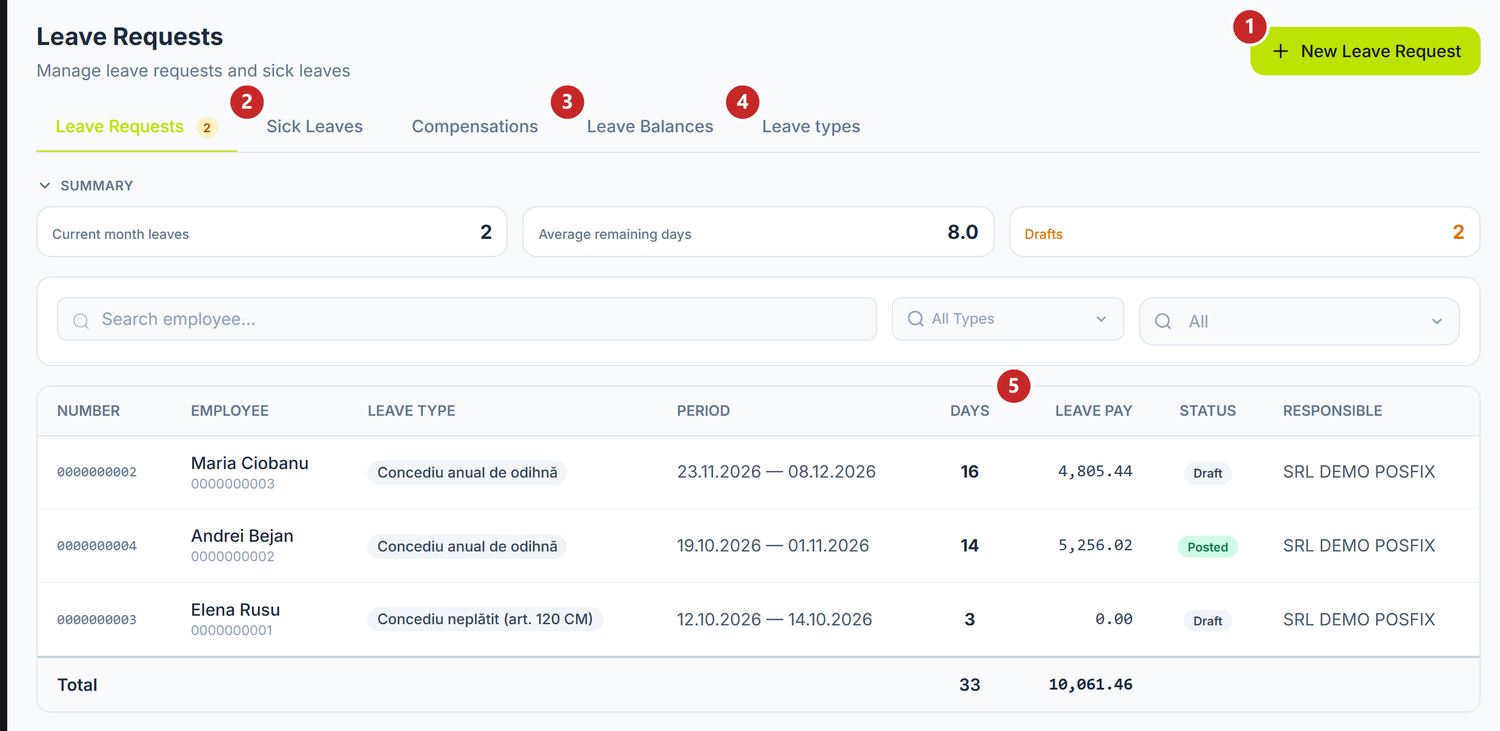Viewport: 1500px width, 731px height.
Task: Open the Compensations tab
Action: [x=475, y=127]
